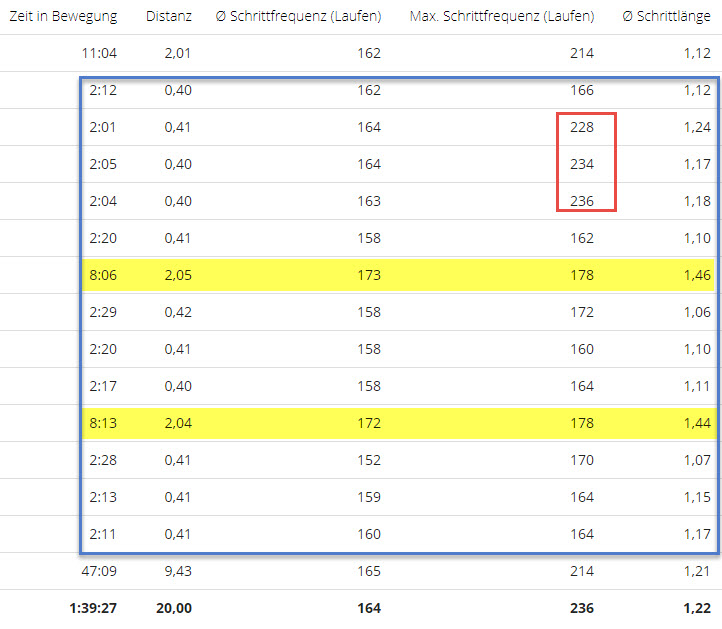Sort by the 'Distanz' column header

point(168,17)
